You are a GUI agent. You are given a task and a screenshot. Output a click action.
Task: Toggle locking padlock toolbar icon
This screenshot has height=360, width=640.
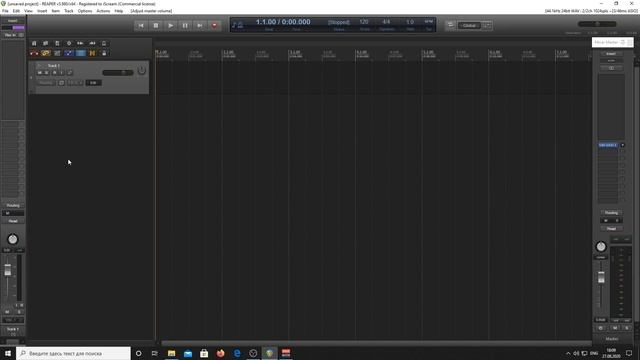[x=104, y=53]
